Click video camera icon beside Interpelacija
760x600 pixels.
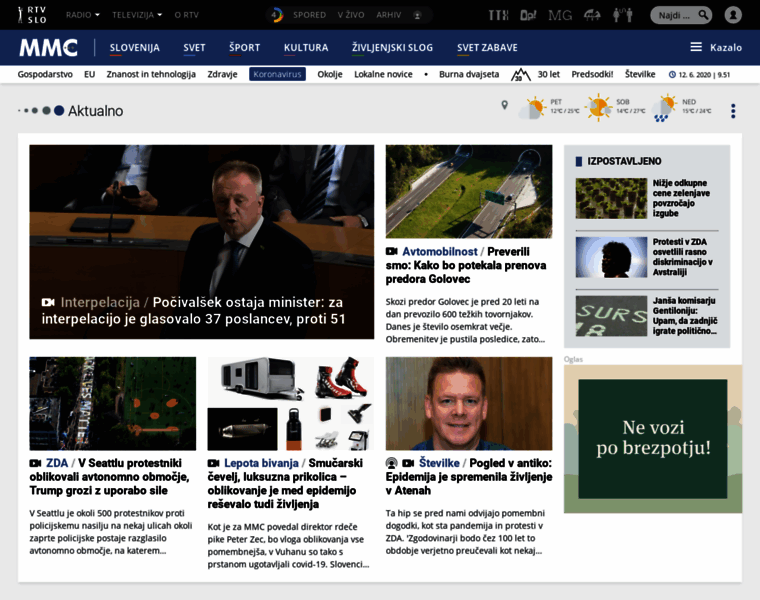48,302
